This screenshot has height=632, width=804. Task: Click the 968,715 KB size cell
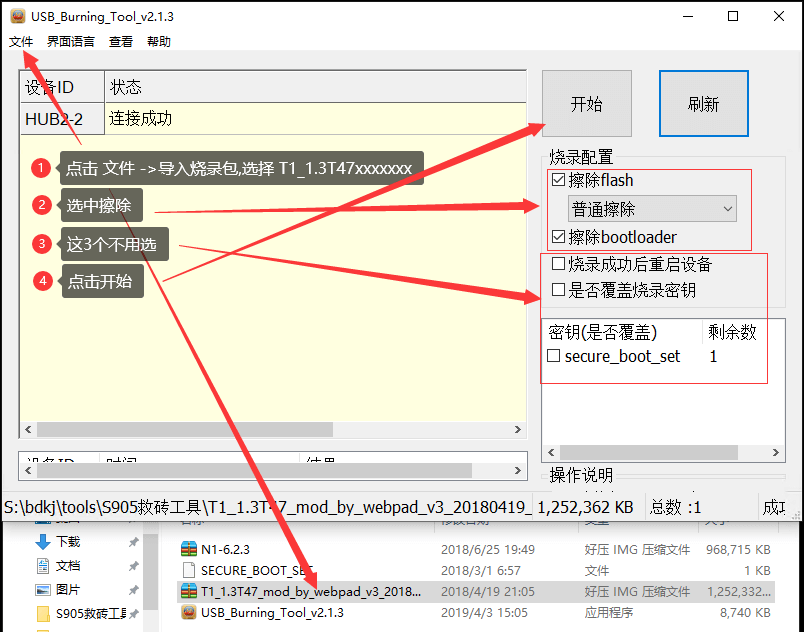[x=738, y=549]
